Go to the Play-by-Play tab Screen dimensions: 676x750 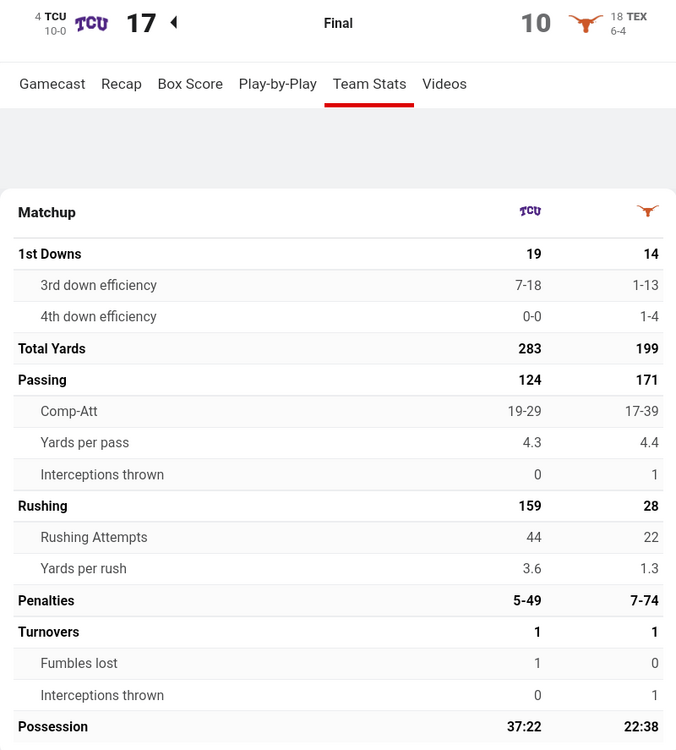[277, 84]
